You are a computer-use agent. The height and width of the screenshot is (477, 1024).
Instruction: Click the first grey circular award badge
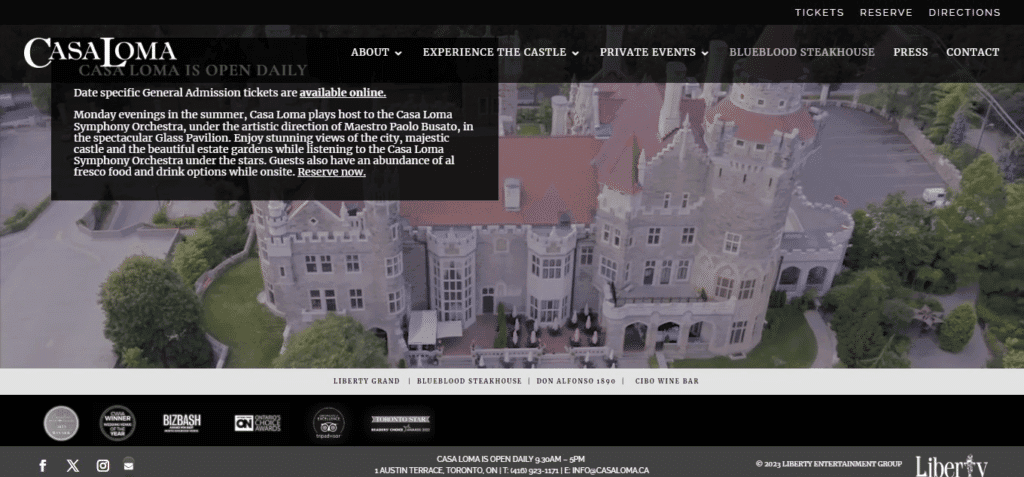61,423
